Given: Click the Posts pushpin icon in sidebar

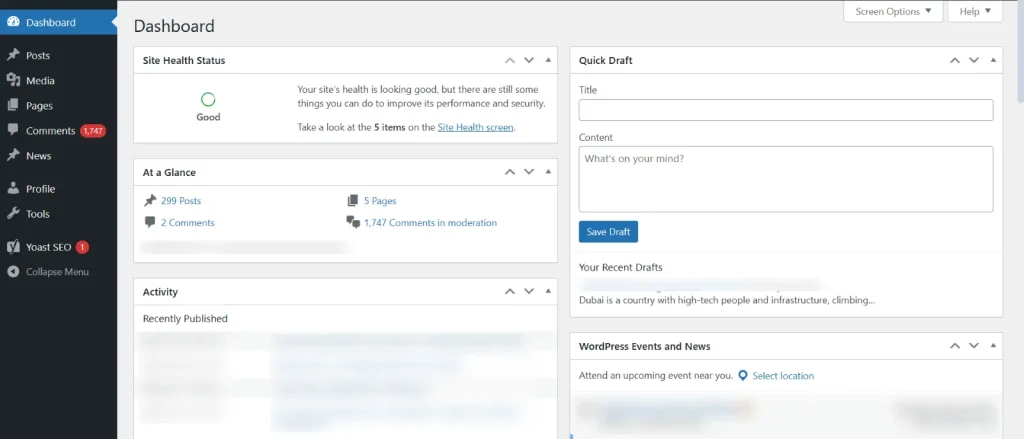Looking at the screenshot, I should (13, 56).
